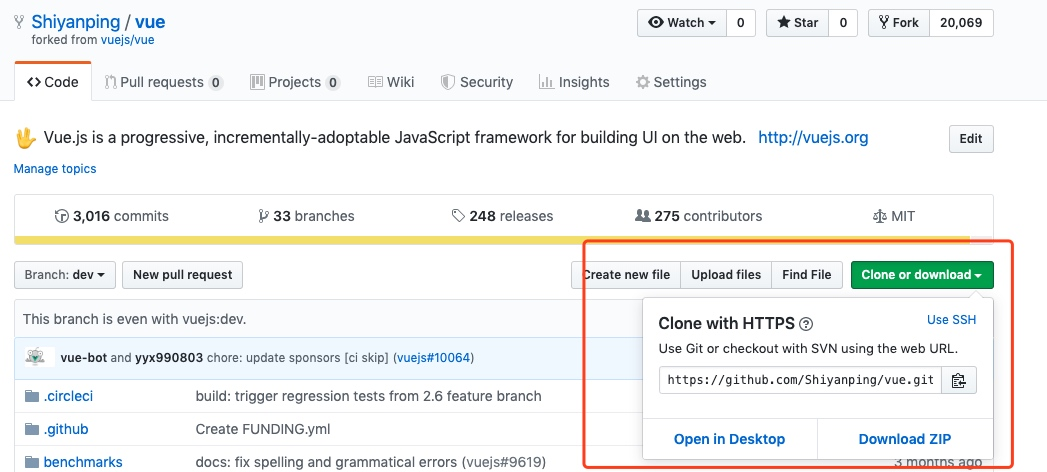Viewport: 1047px width, 472px height.
Task: View the 33 branches
Action: (x=306, y=216)
